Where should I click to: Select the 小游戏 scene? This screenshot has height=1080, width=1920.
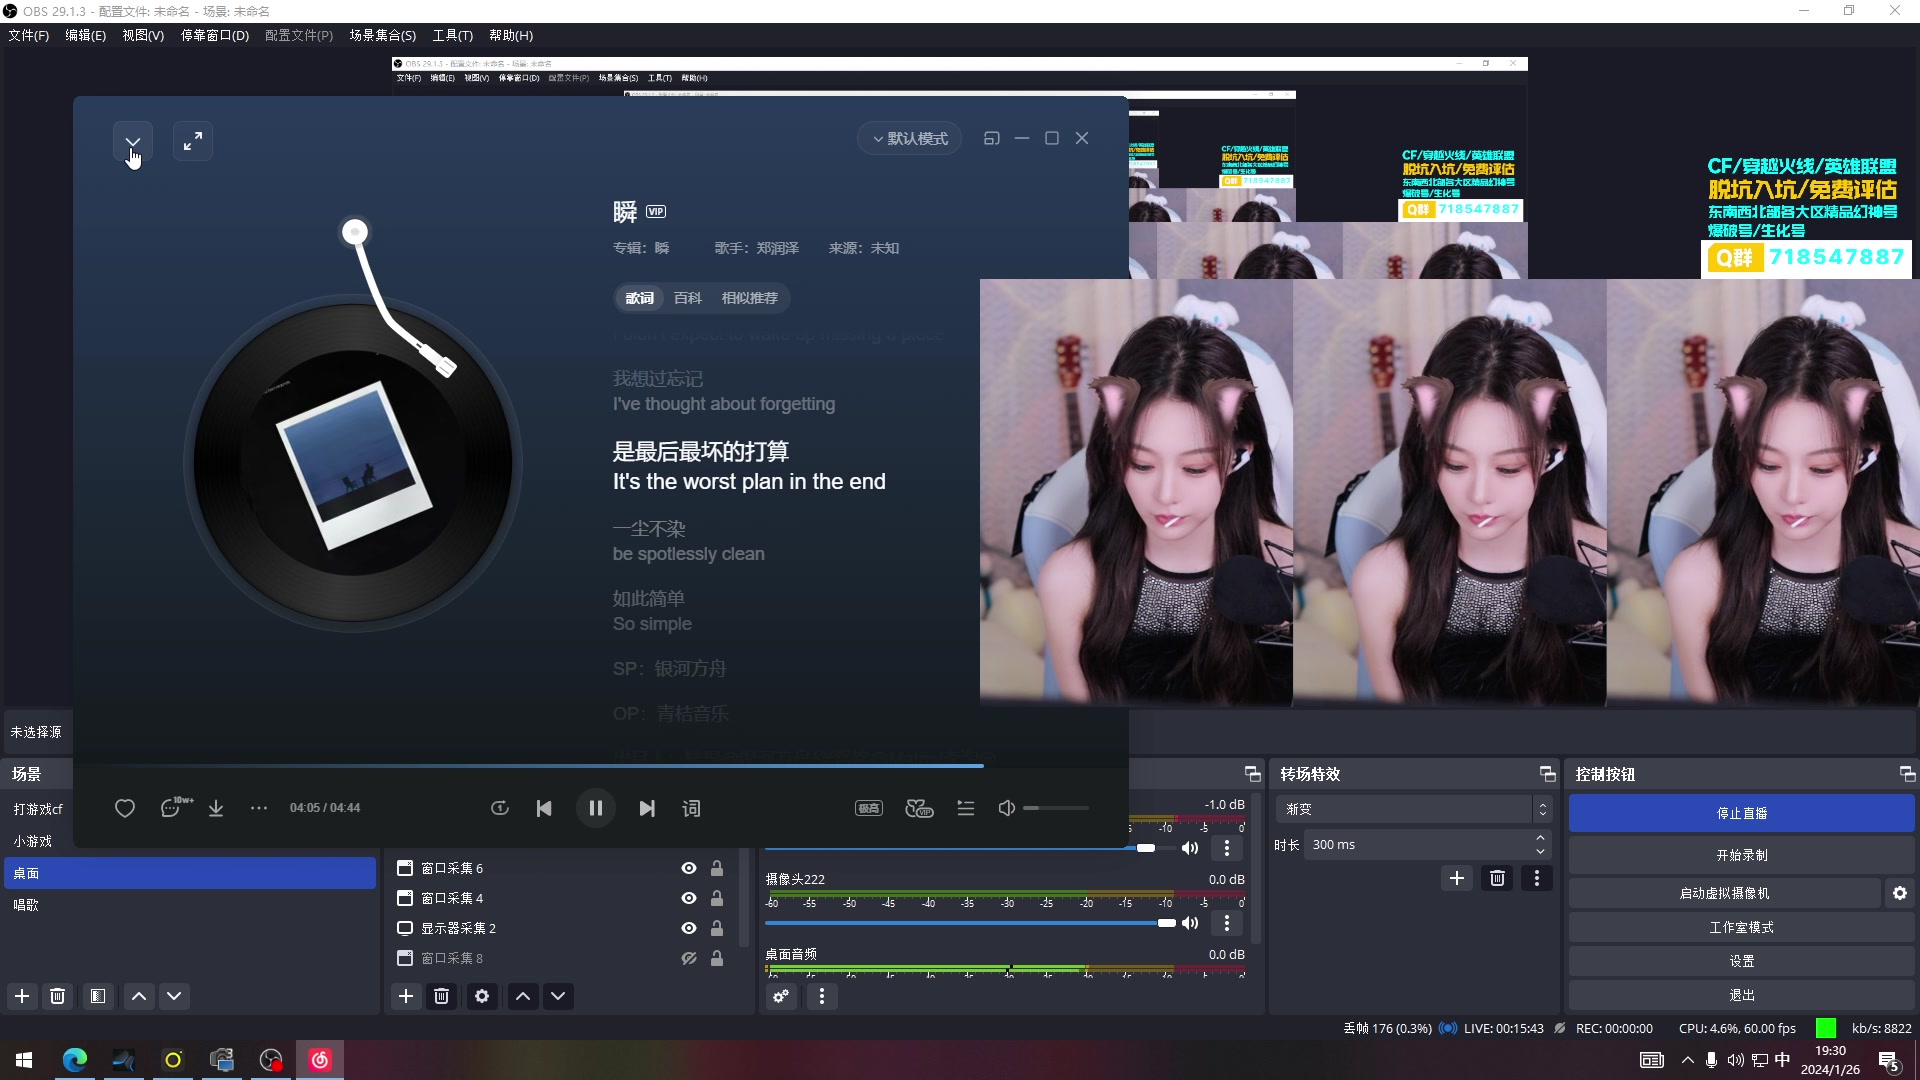190,841
